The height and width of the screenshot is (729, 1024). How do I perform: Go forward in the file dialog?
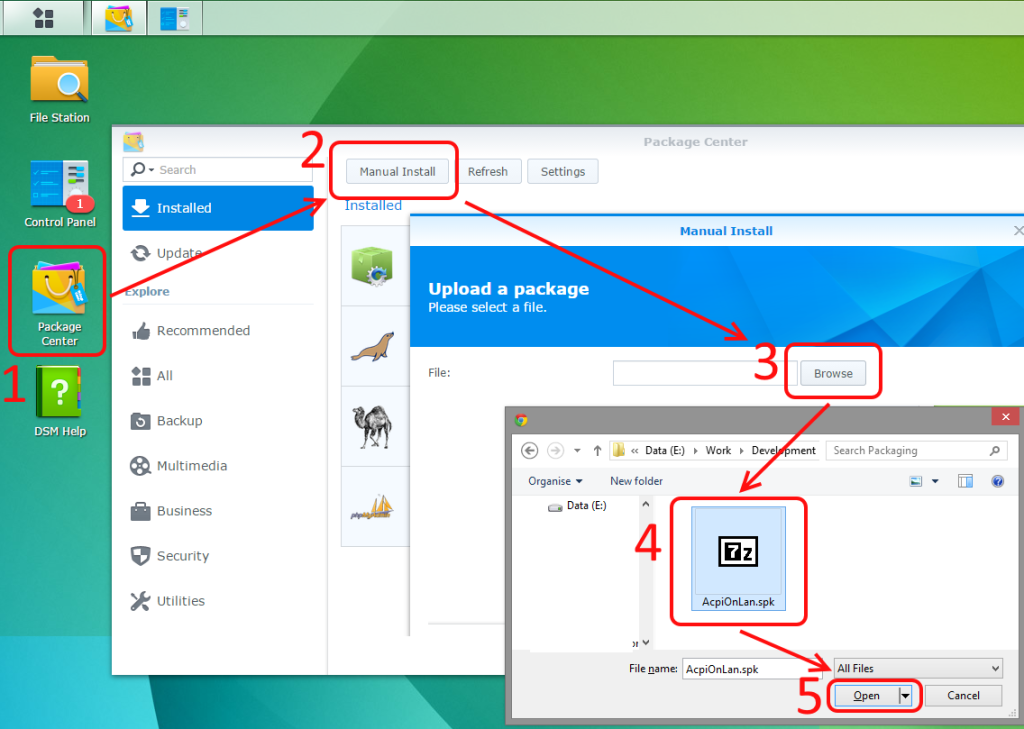click(555, 451)
